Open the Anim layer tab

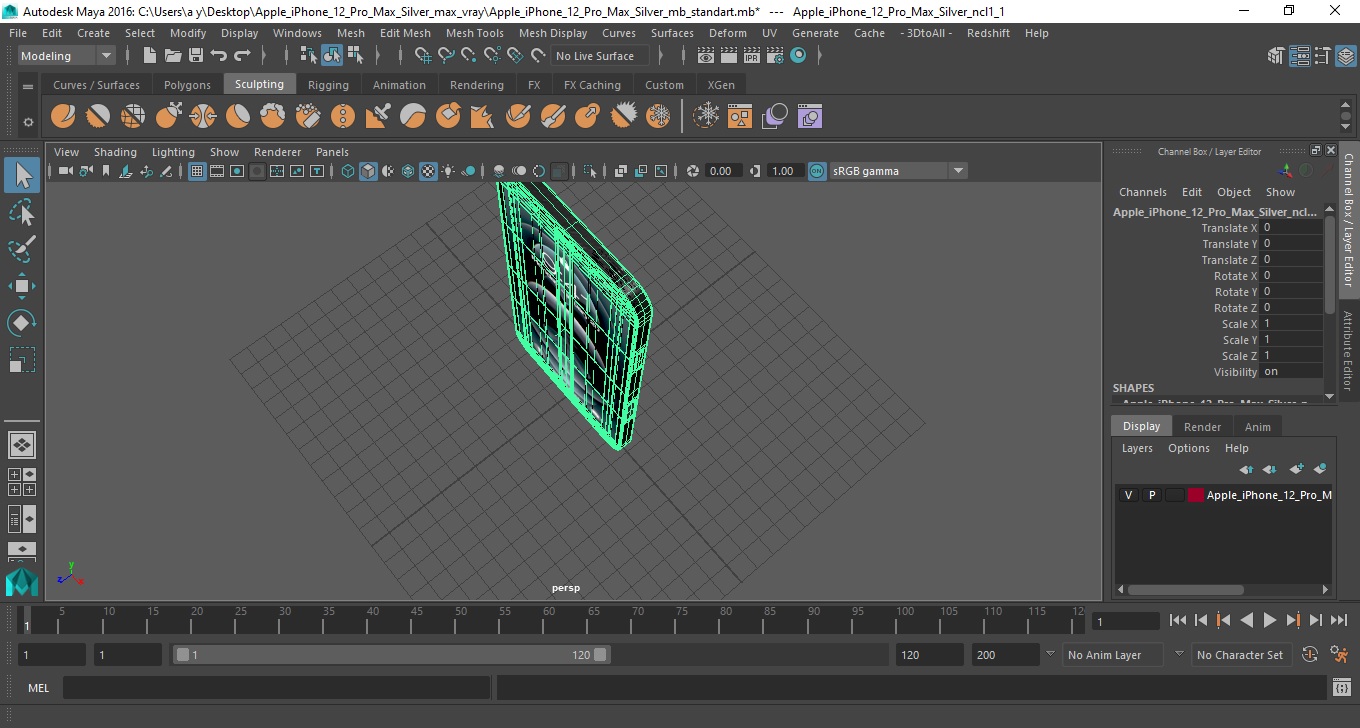(x=1257, y=427)
